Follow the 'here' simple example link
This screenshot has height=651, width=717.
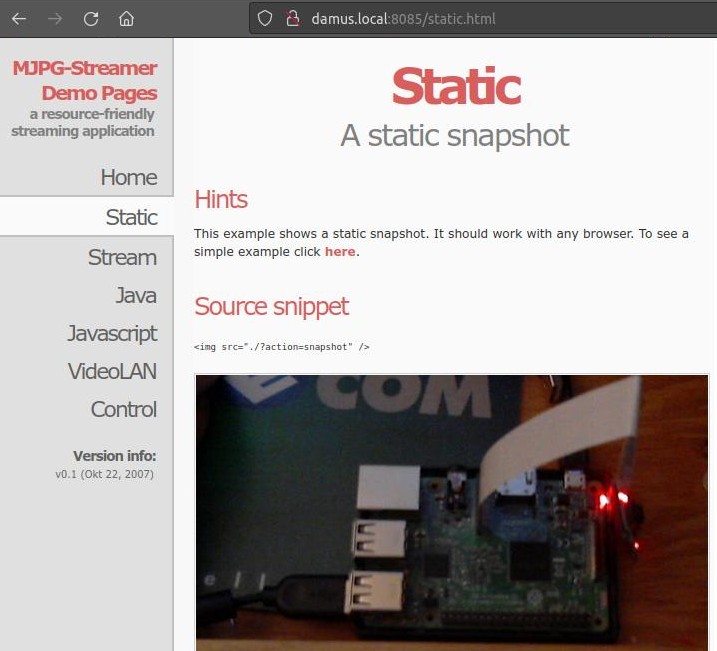coord(340,251)
